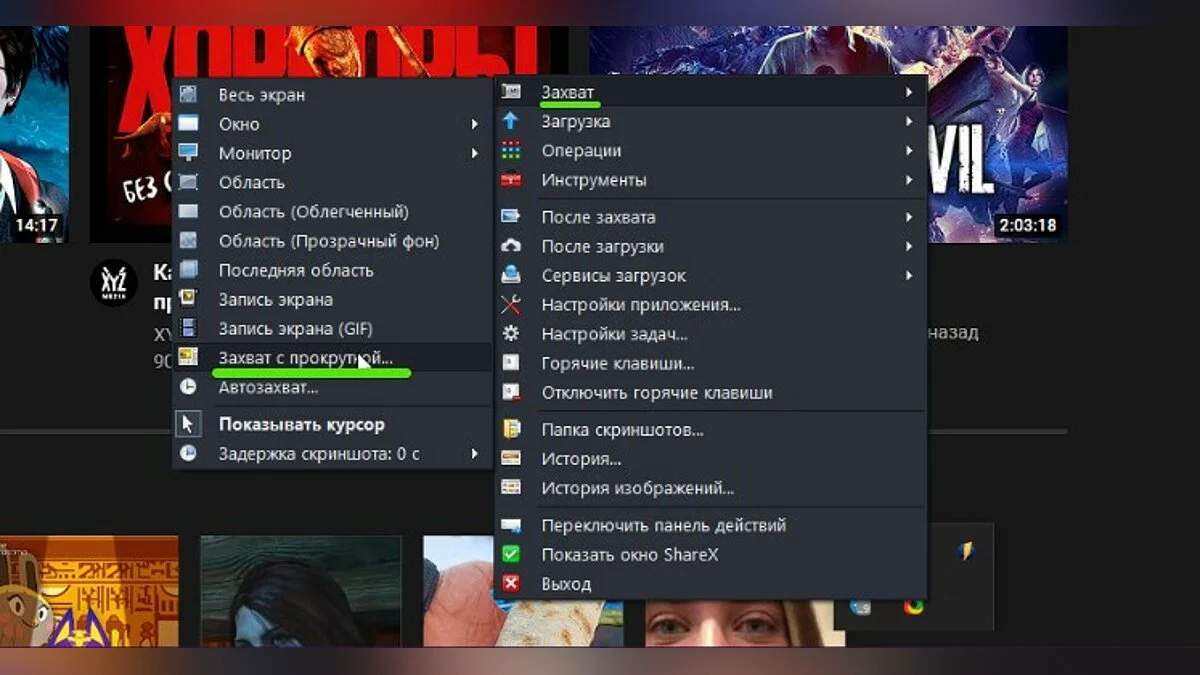Click the green Показать окно ShareX checkmark icon
Screen dimensions: 1200x675
click(x=511, y=554)
